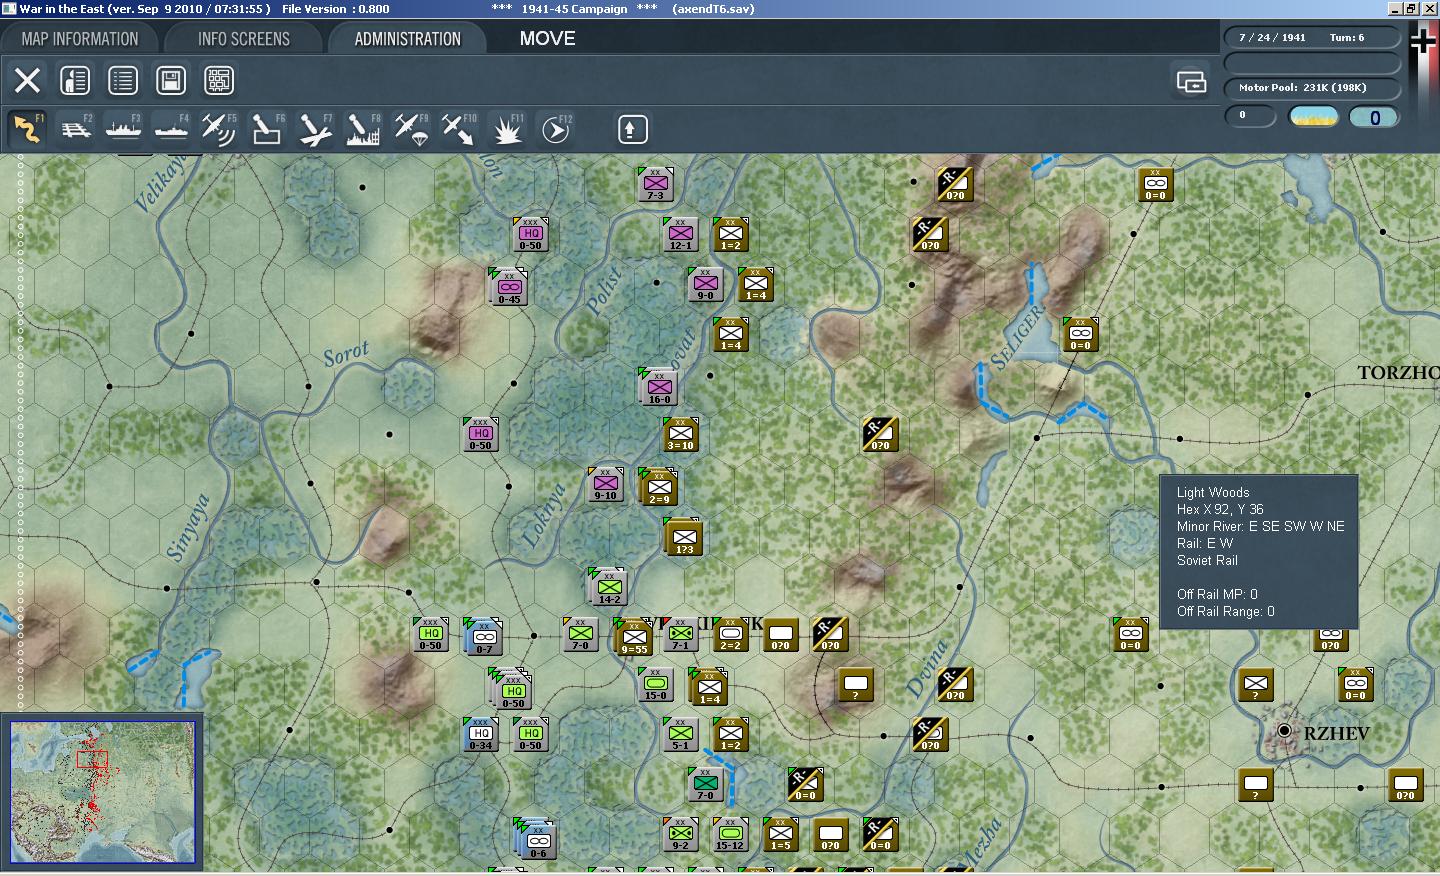The width and height of the screenshot is (1440, 876).
Task: Click the German cross side flag
Action: click(x=1422, y=40)
